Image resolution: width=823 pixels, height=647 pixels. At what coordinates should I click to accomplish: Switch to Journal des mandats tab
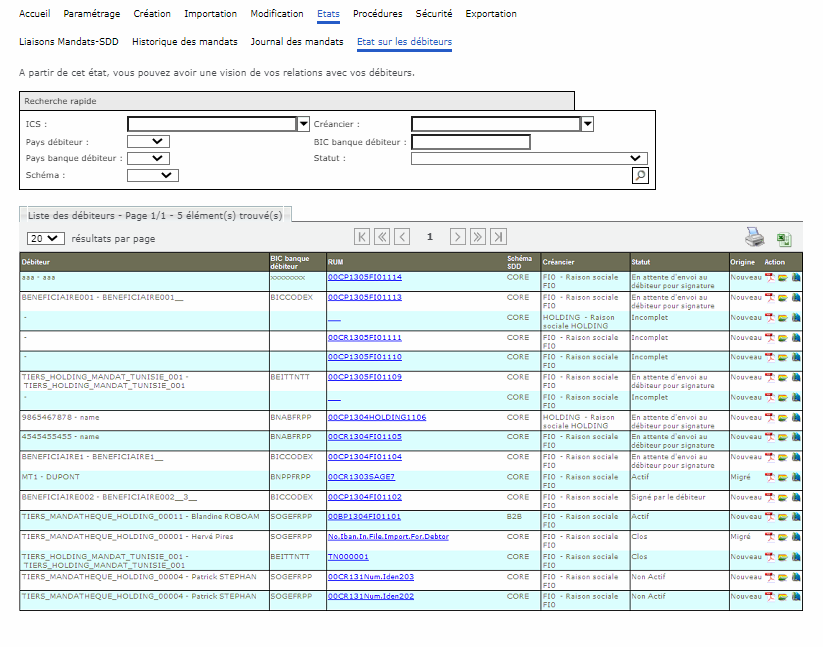(x=297, y=42)
